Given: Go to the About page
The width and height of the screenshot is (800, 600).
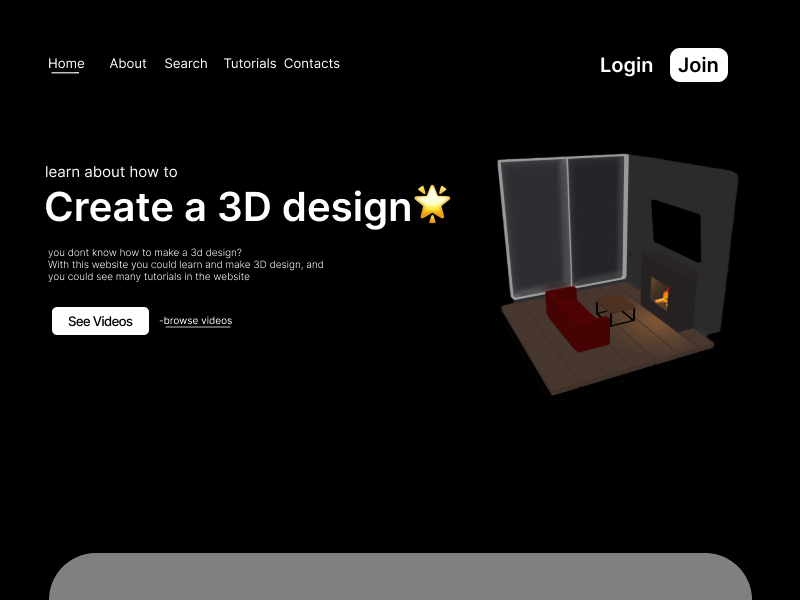Looking at the screenshot, I should (x=128, y=64).
